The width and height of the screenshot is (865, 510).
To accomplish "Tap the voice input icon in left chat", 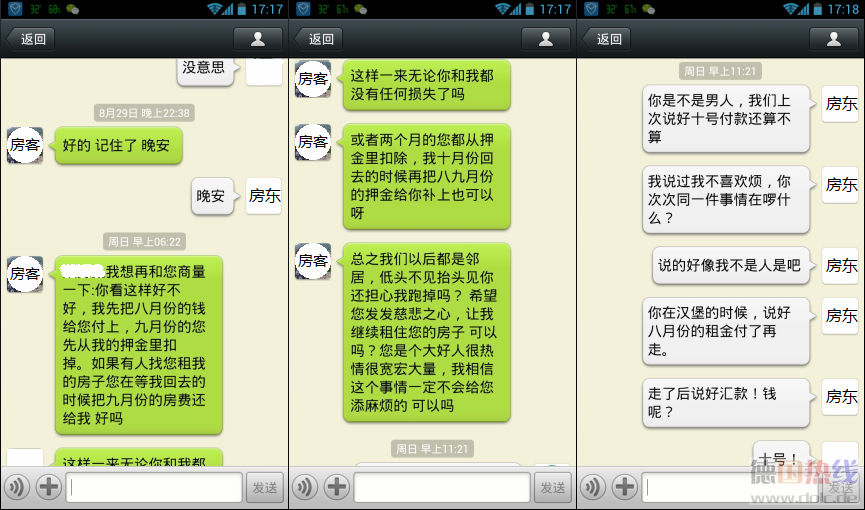I will tap(17, 487).
